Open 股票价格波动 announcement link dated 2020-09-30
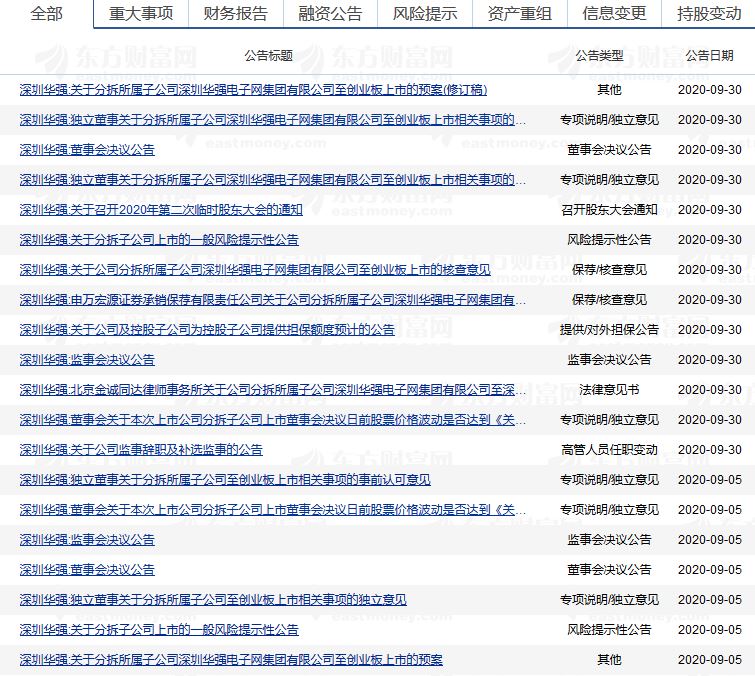Image resolution: width=755 pixels, height=676 pixels. 273,420
